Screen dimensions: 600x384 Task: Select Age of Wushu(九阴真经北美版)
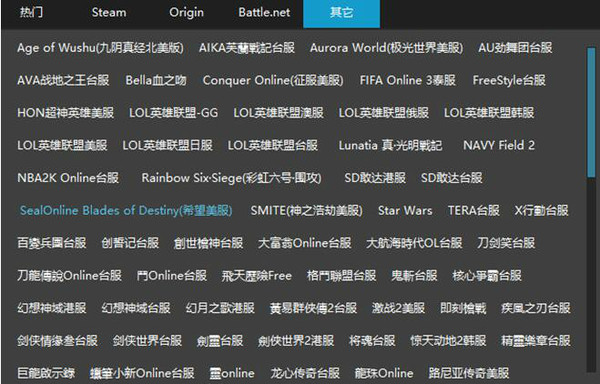coord(100,48)
